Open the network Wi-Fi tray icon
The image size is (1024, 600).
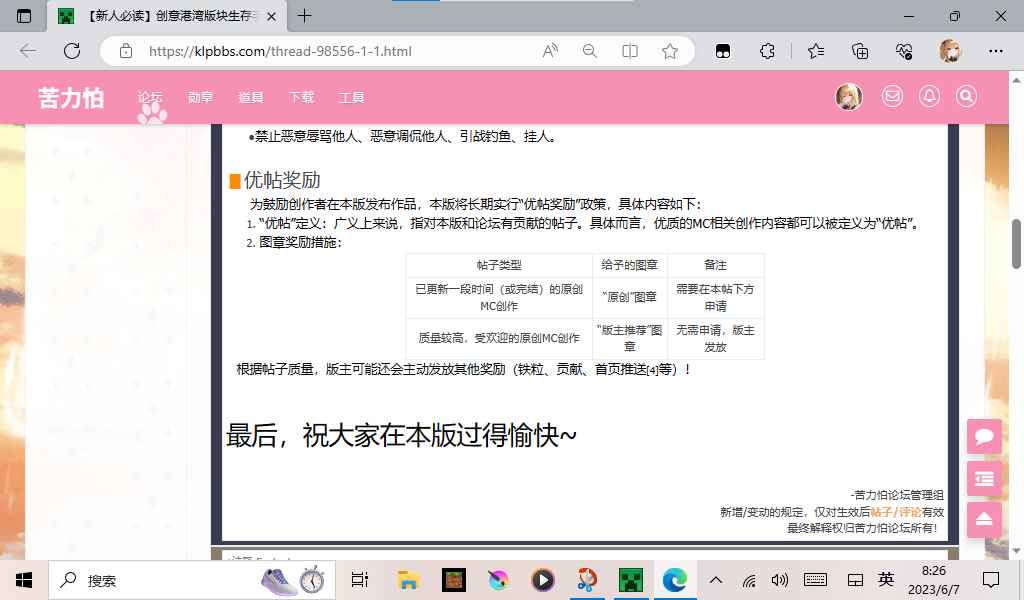click(749, 580)
